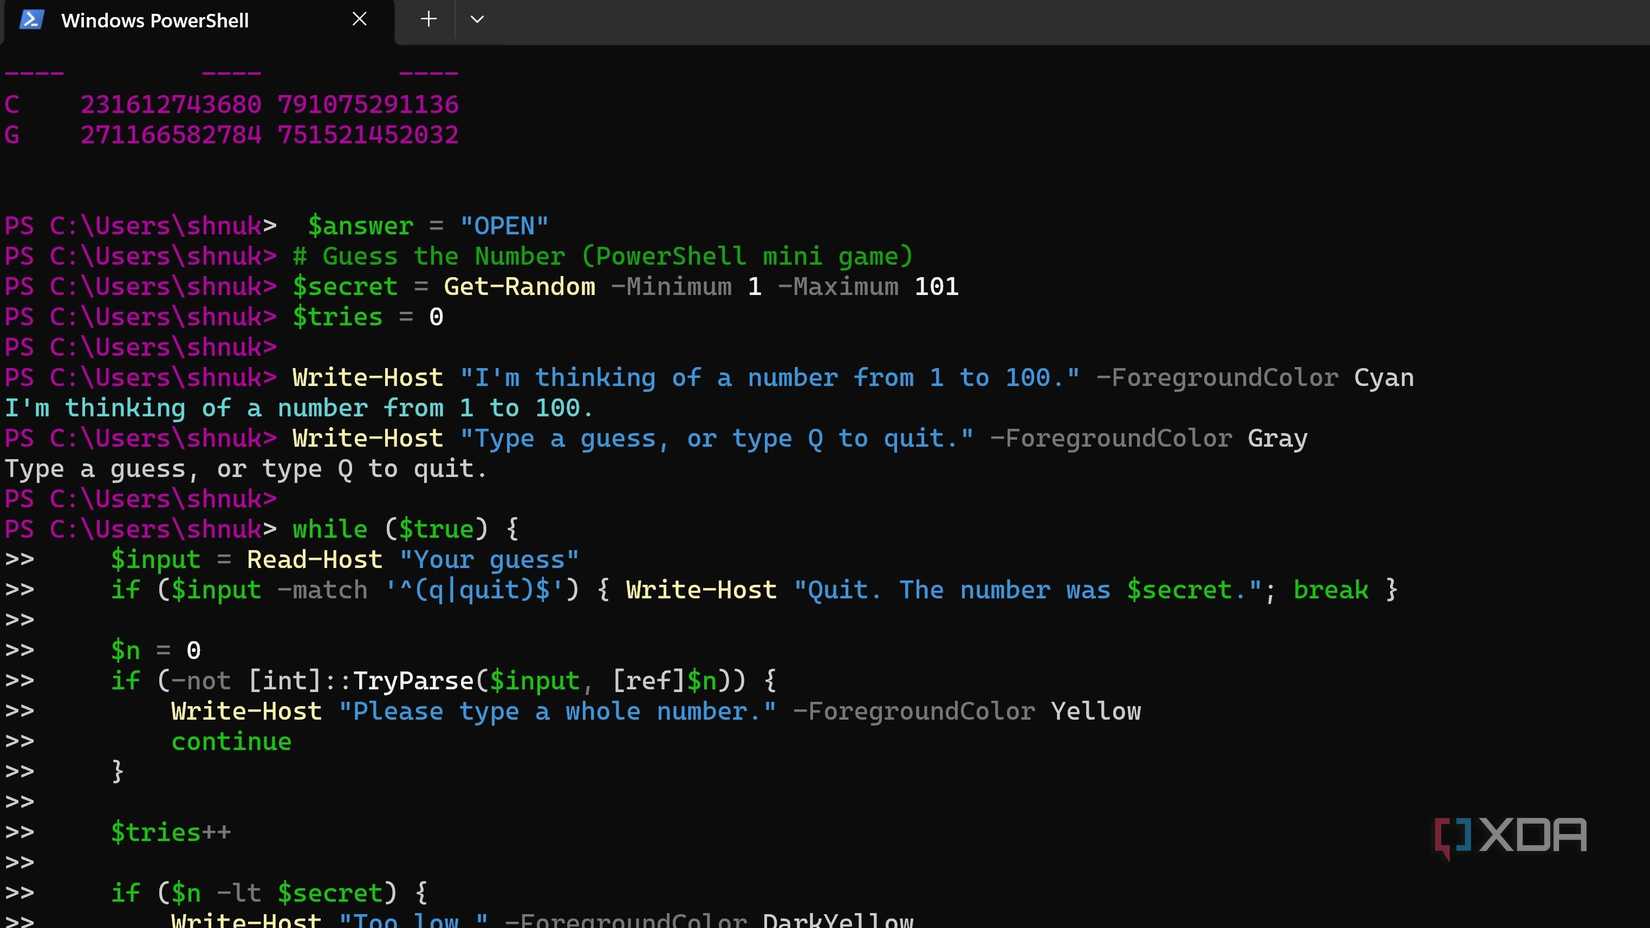Viewport: 1650px width, 928px height.
Task: Click the number 271166582784 in row G
Action: [x=170, y=135]
